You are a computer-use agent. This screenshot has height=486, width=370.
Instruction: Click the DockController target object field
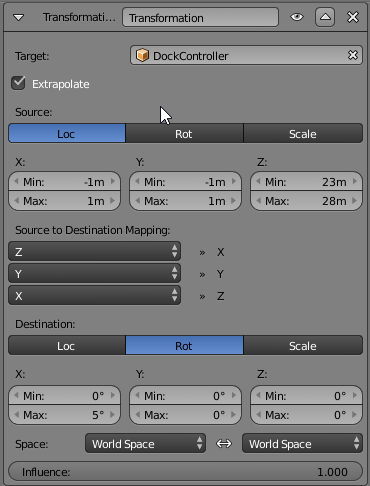pos(246,56)
